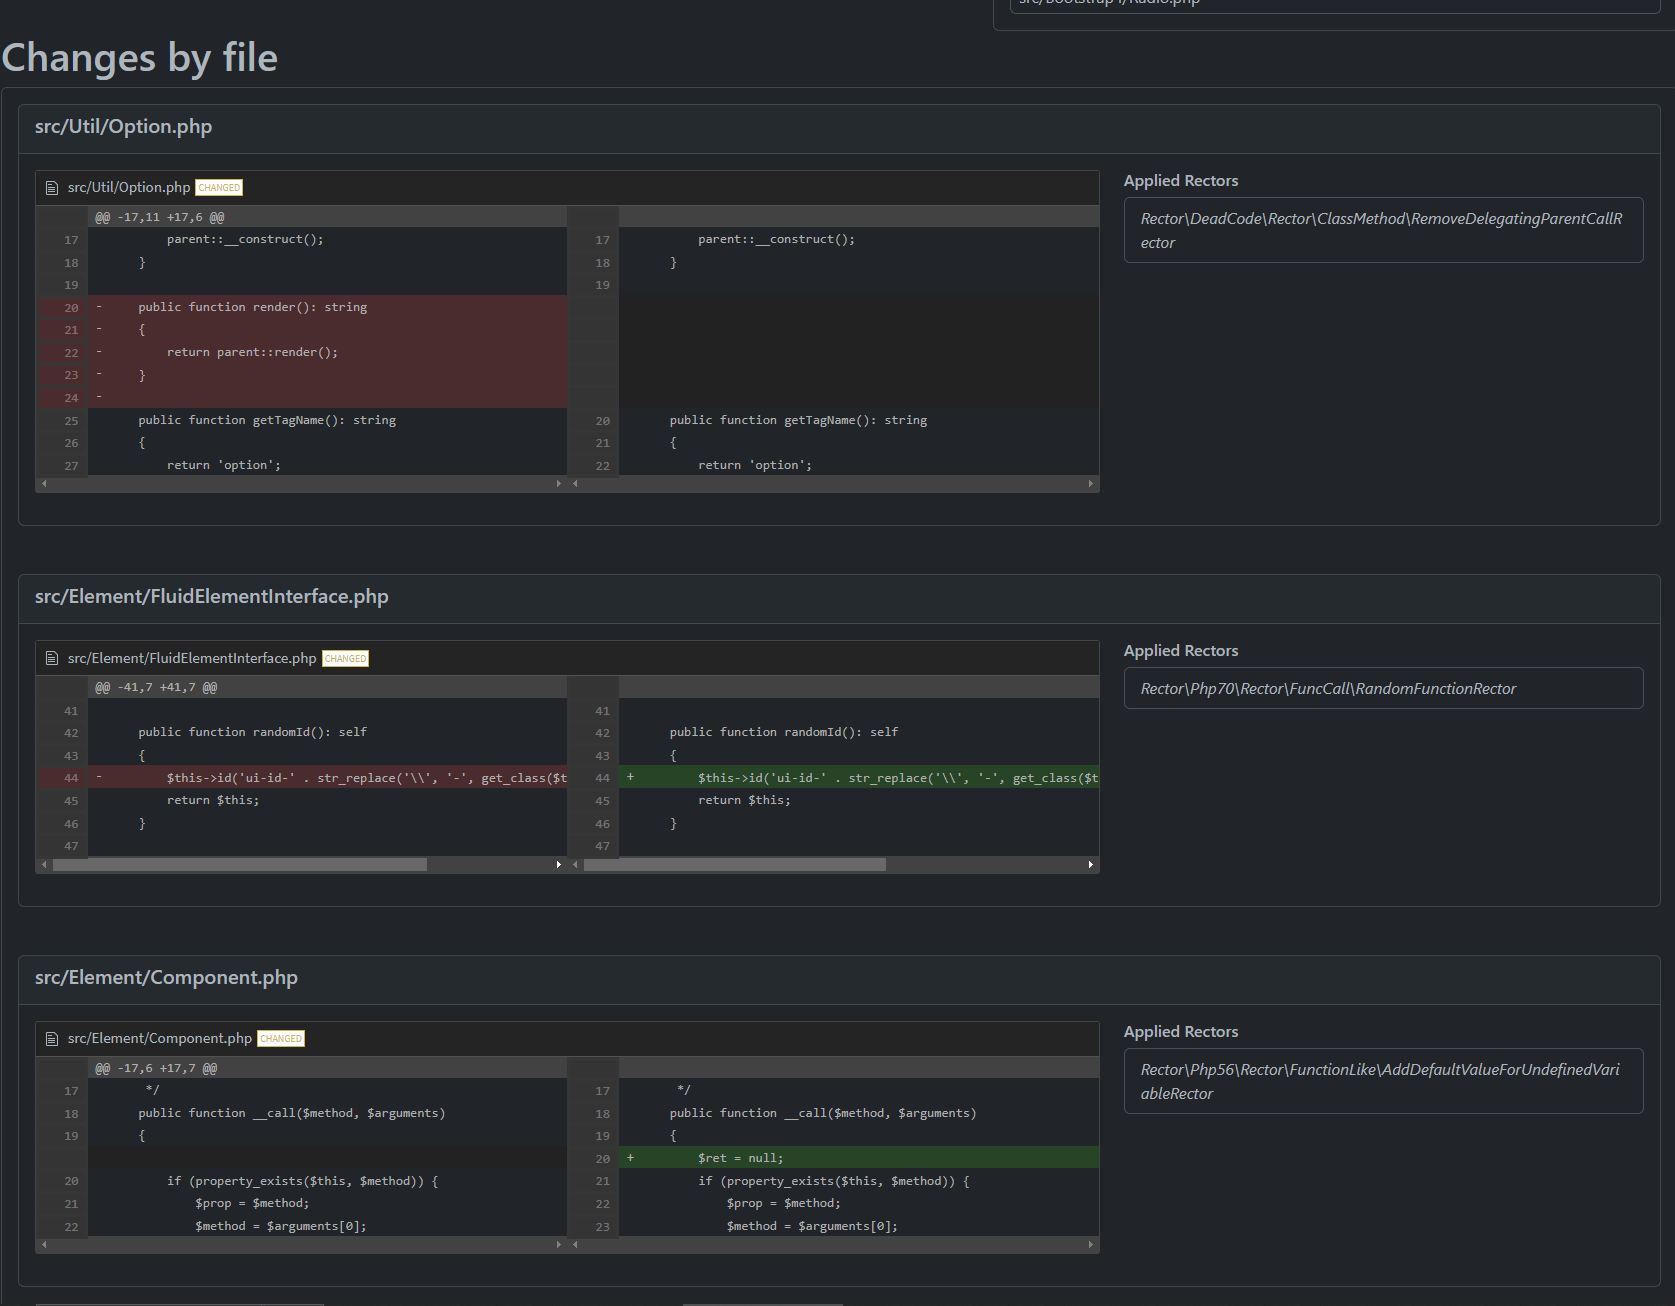Image resolution: width=1675 pixels, height=1306 pixels.
Task: Click the src/Element/Component.php section heading
Action: coord(166,978)
